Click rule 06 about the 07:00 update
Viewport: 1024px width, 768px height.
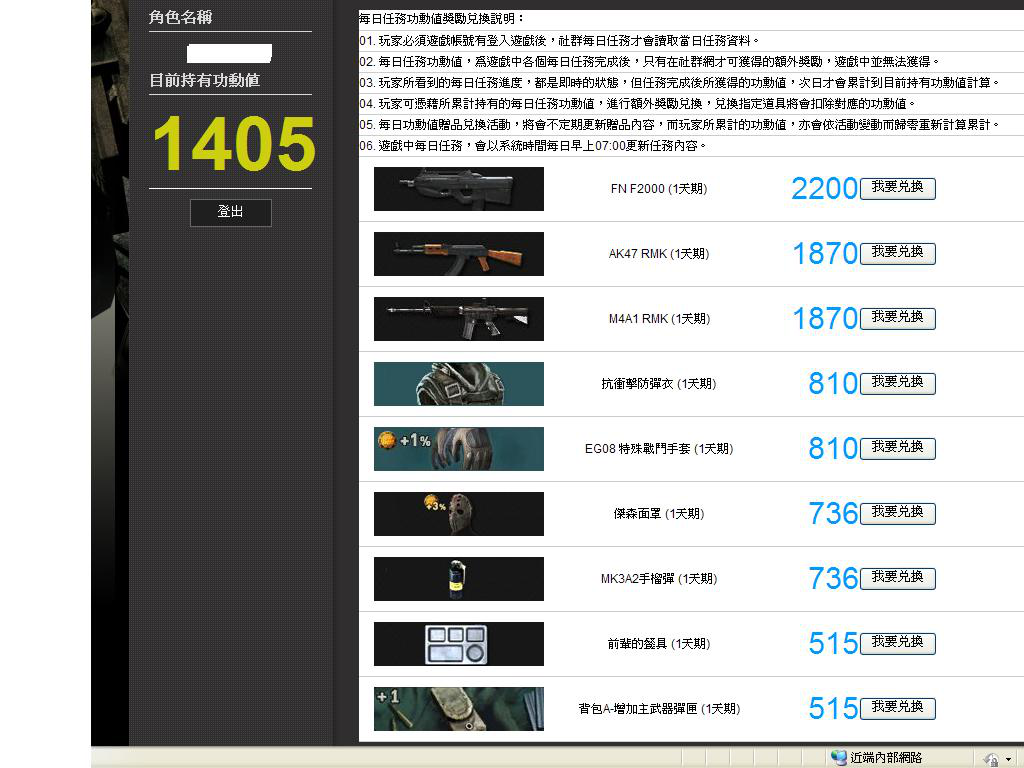tap(533, 146)
